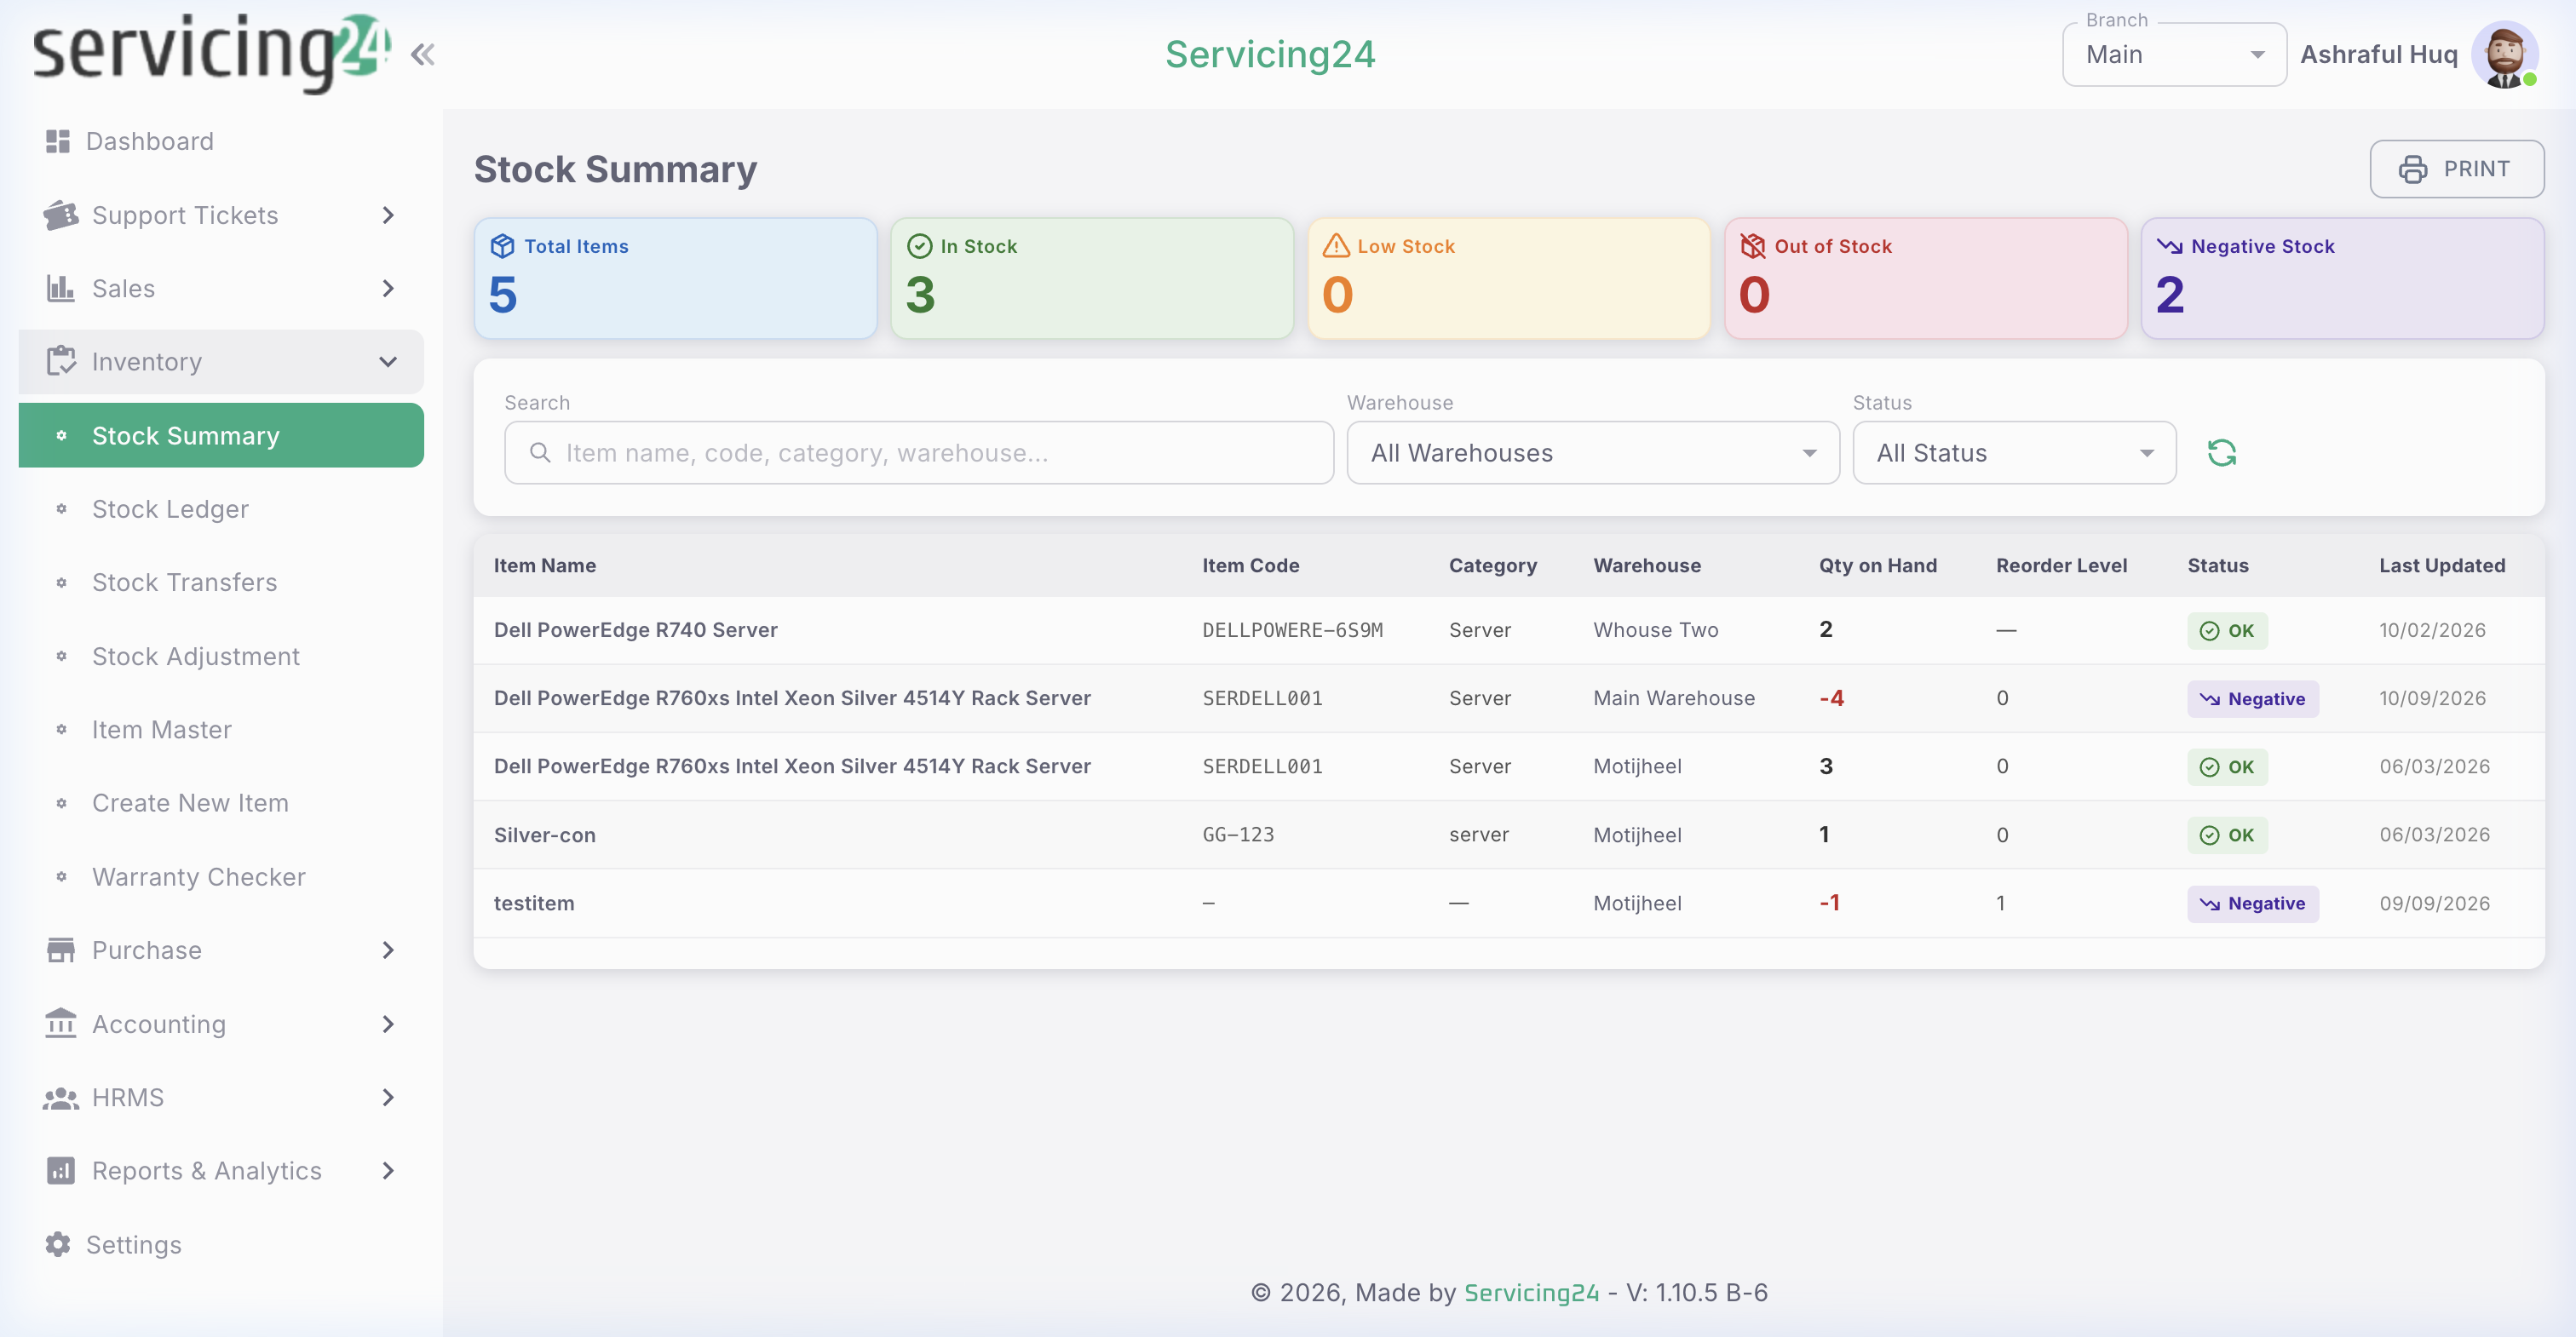Click the Negative status badge for testitem

click(x=2252, y=903)
